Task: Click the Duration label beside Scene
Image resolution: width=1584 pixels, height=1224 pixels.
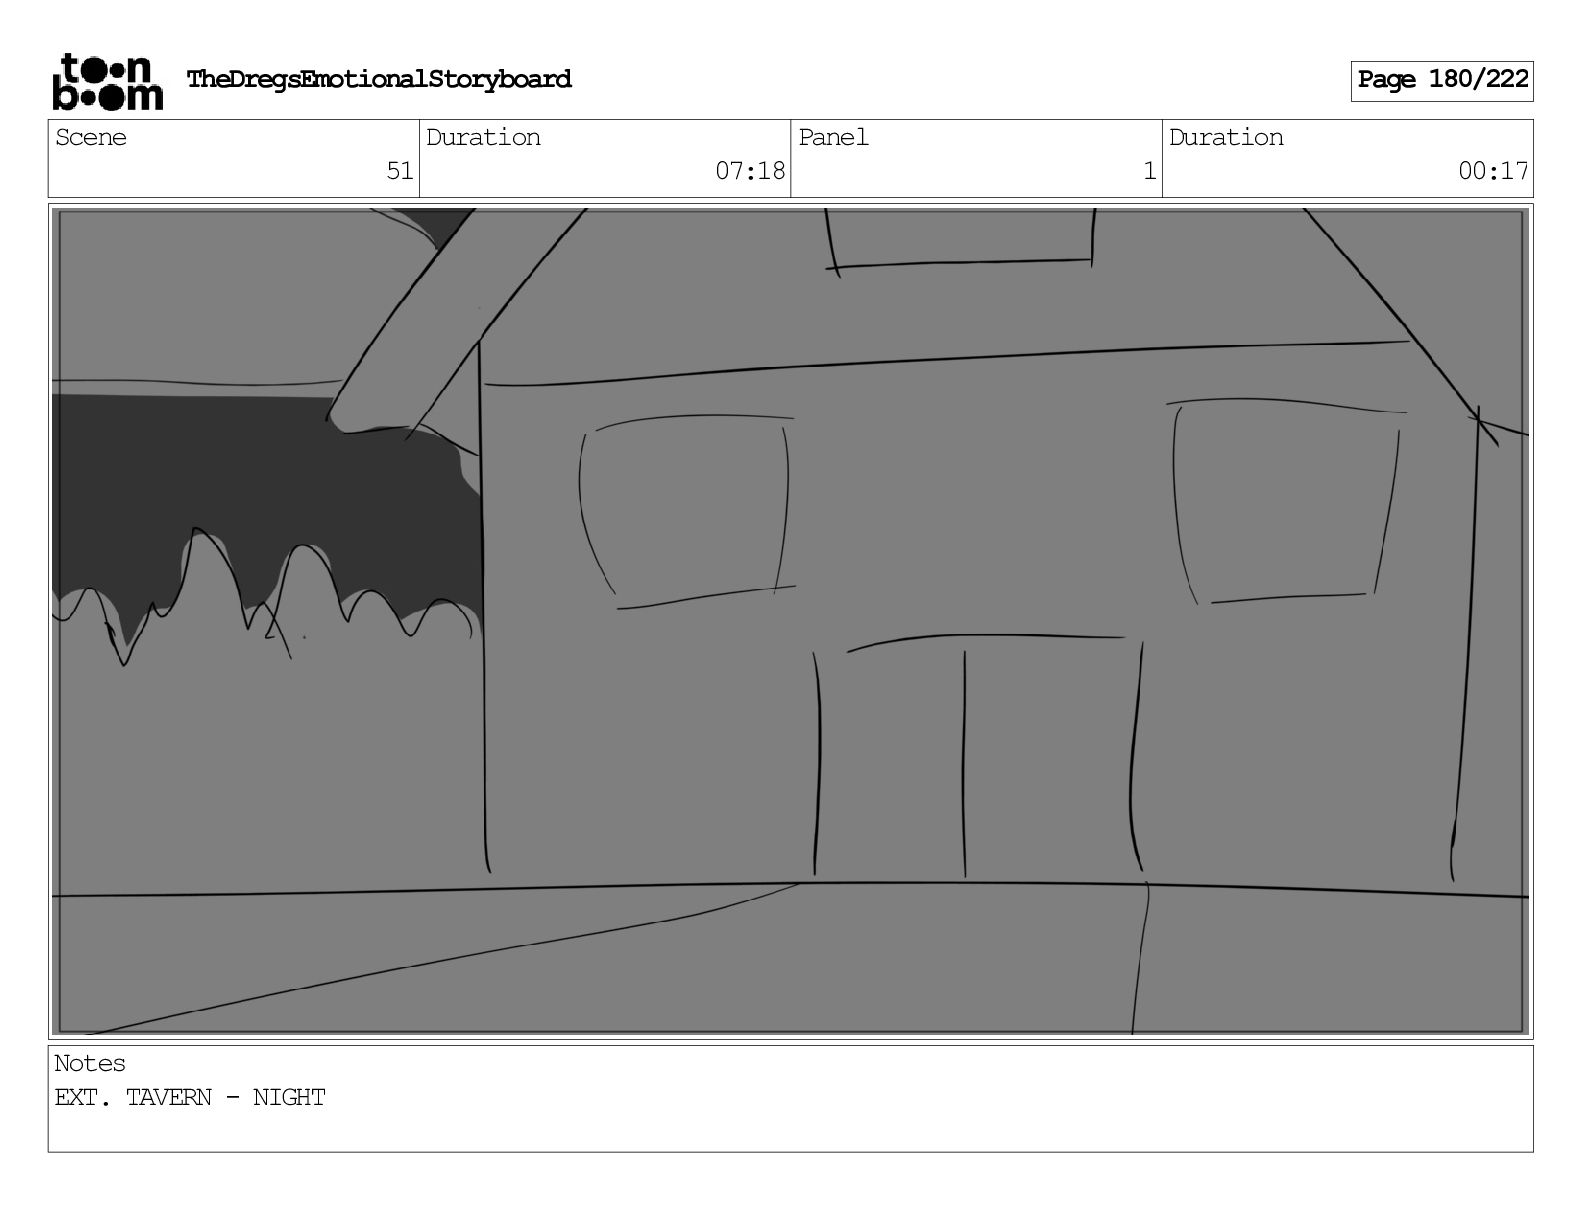Action: (483, 137)
